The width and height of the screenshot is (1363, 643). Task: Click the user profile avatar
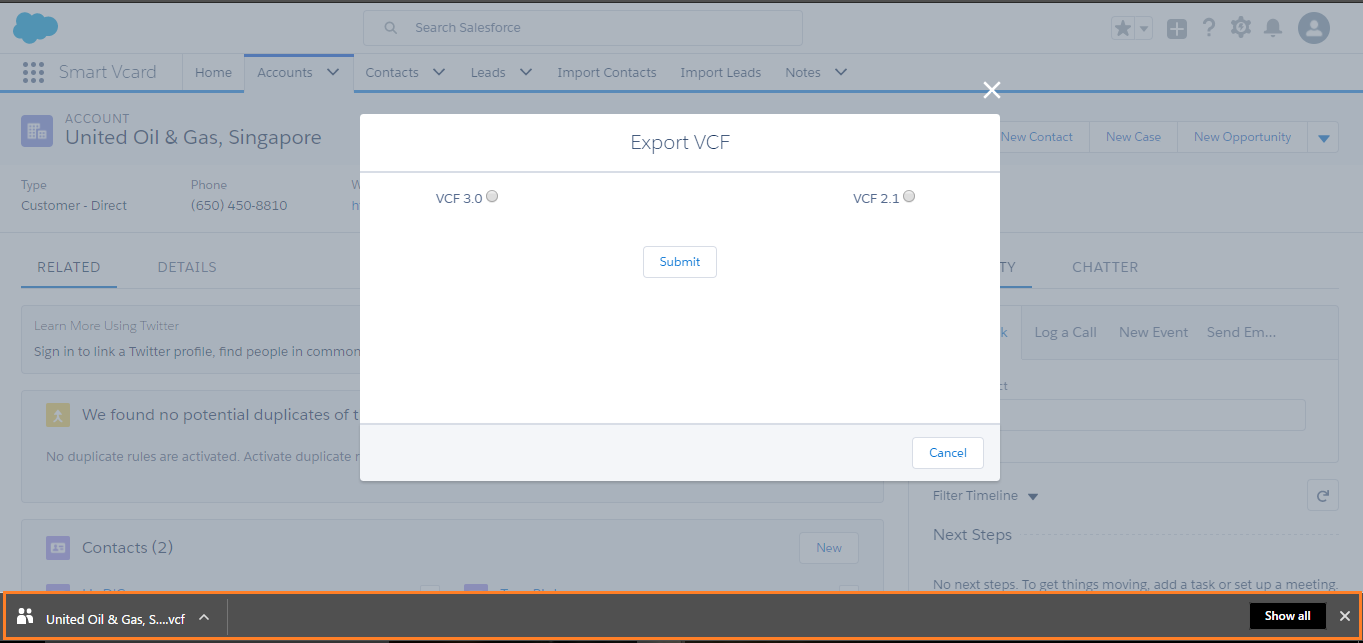pos(1313,28)
